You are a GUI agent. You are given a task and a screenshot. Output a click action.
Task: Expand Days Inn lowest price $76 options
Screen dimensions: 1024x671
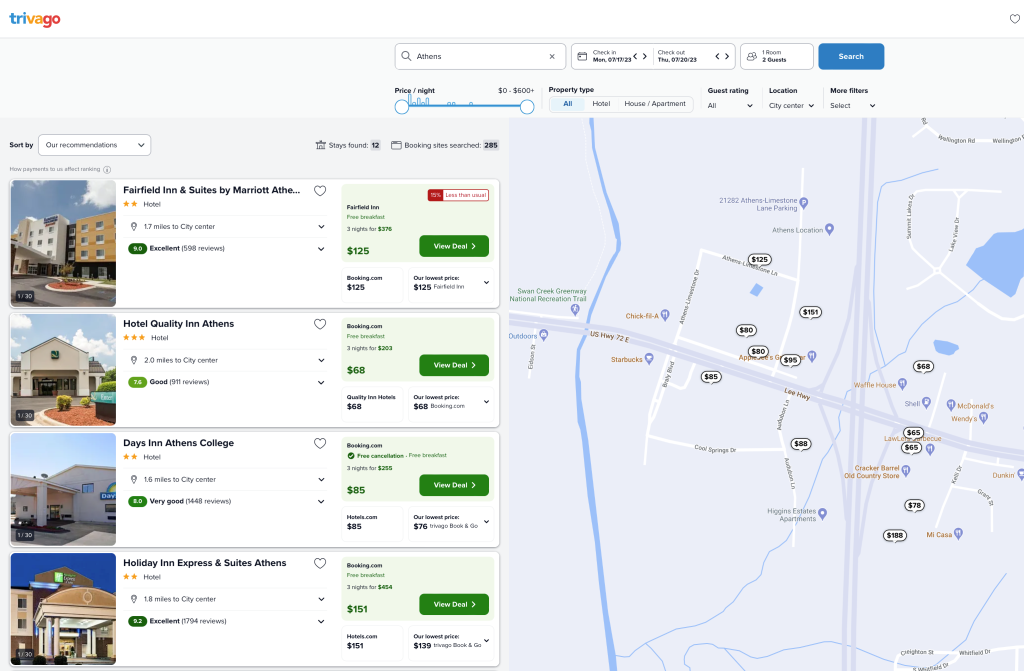click(451, 523)
